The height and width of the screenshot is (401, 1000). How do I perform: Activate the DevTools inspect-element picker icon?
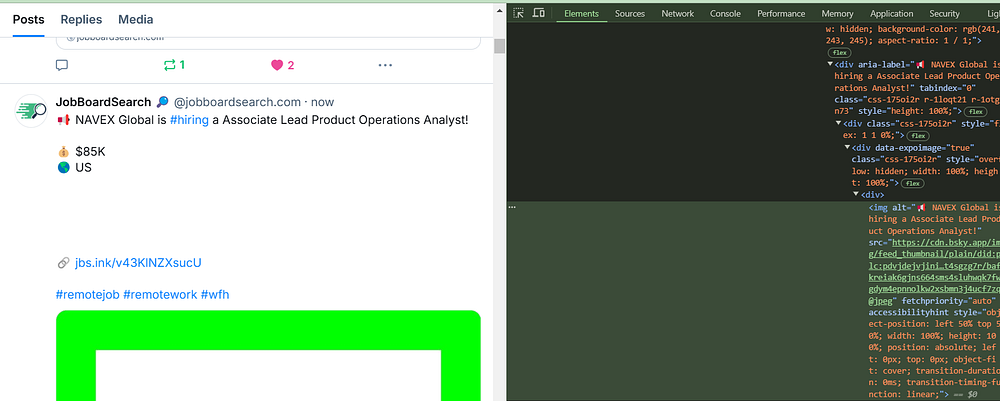(518, 13)
